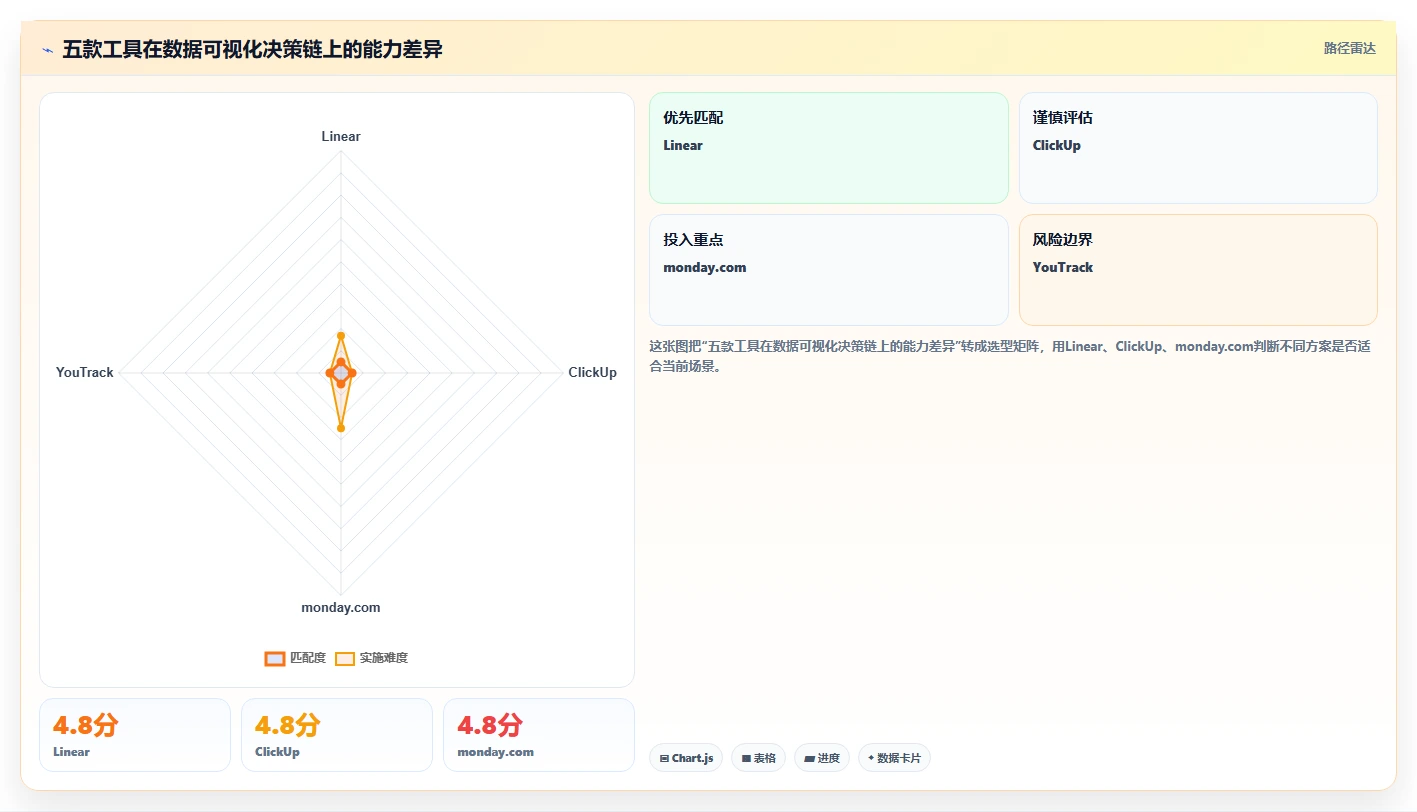Open the 风险边界 YouTrack card
The height and width of the screenshot is (812, 1417).
tap(1198, 270)
